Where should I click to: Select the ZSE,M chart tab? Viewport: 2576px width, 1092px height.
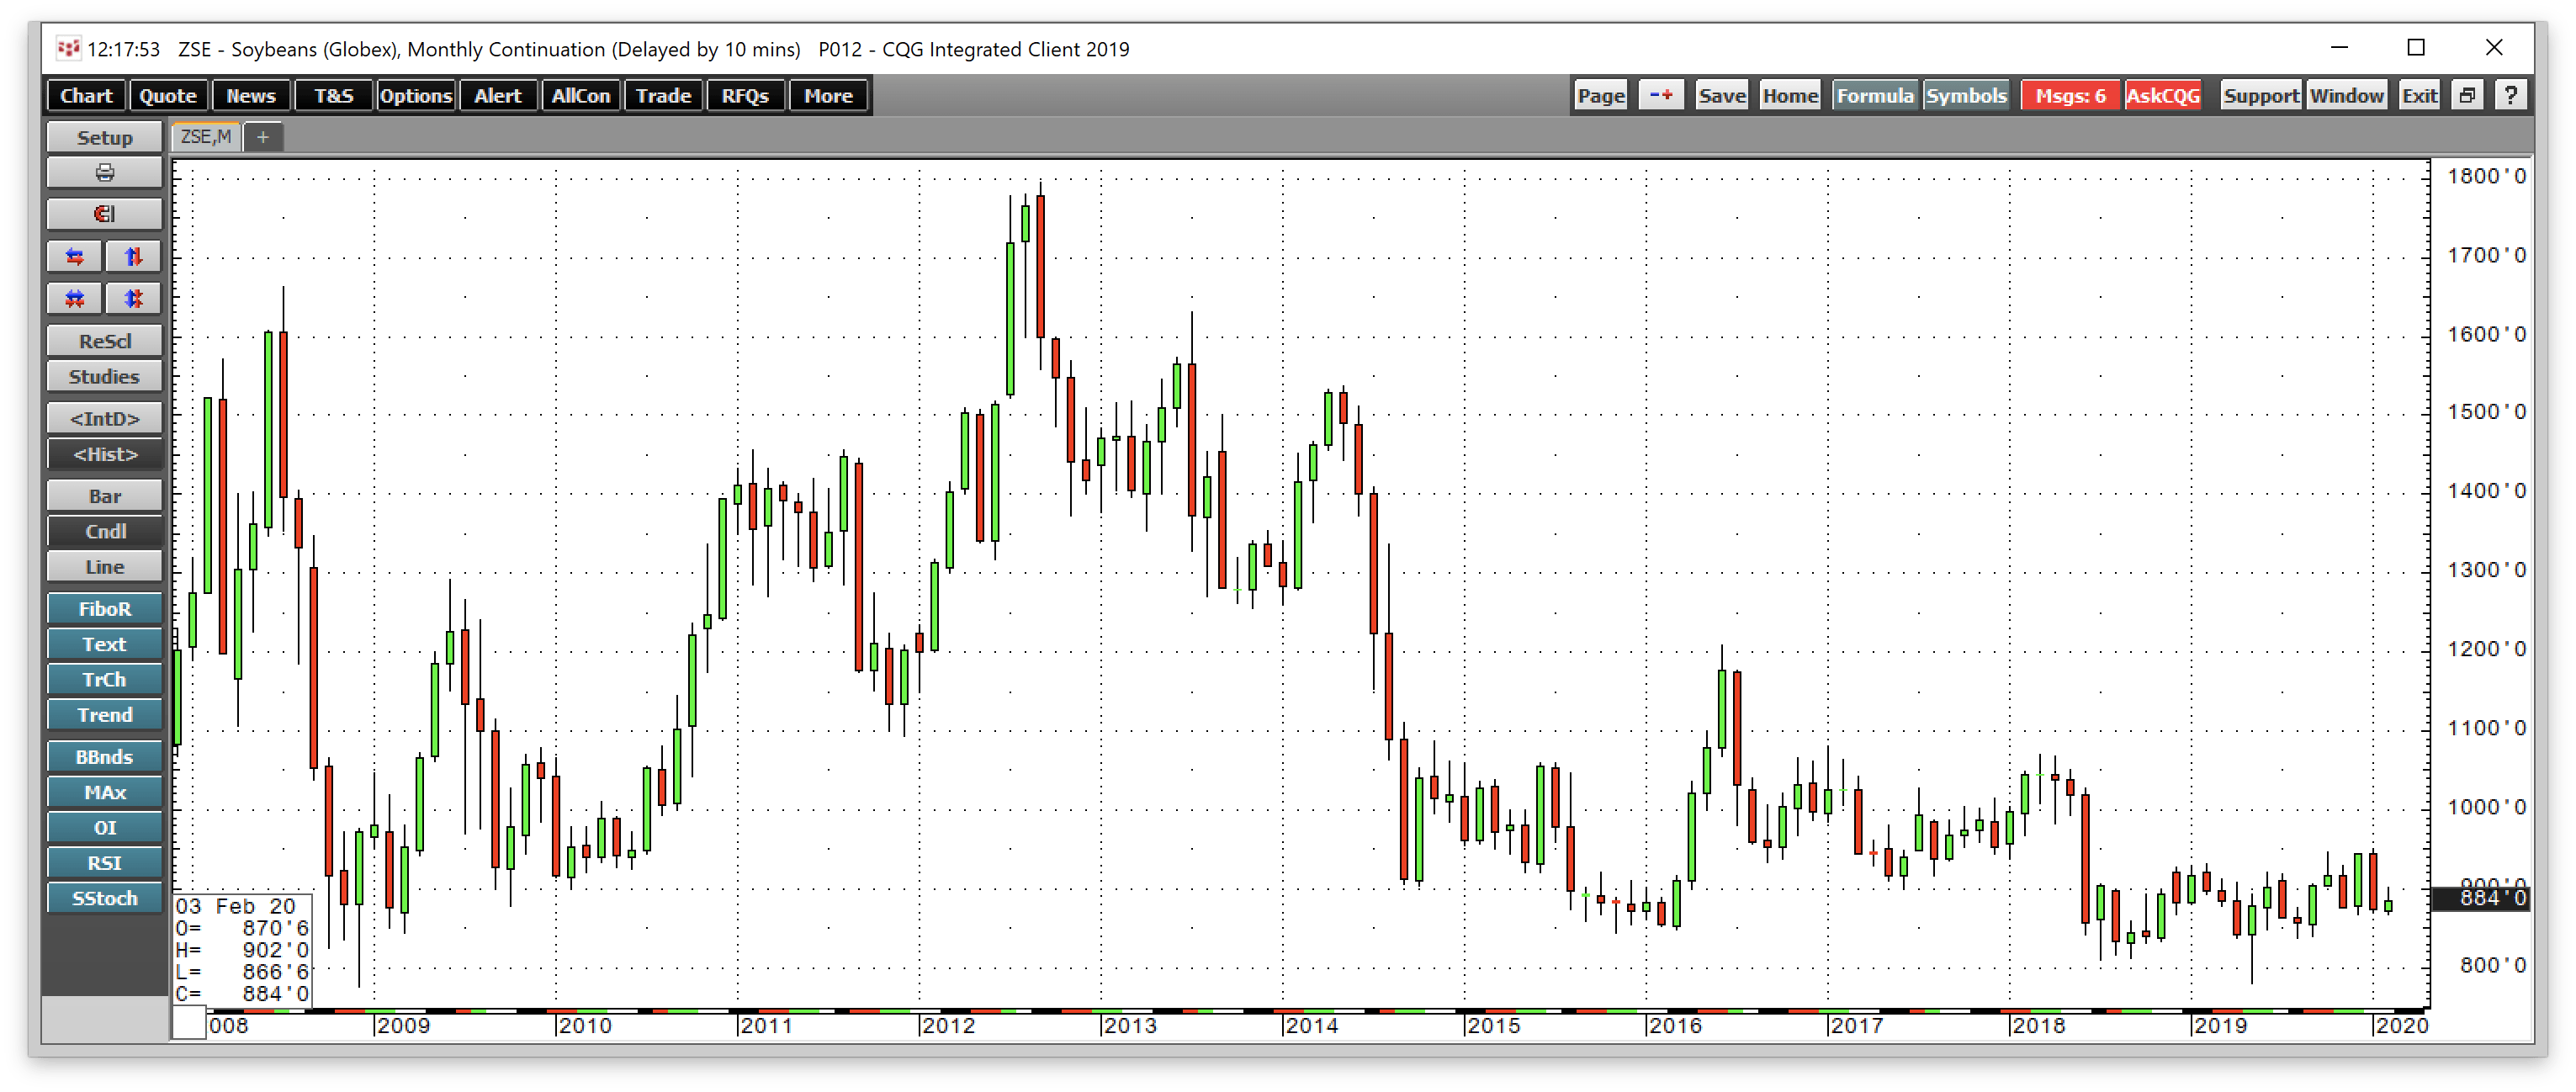click(206, 137)
